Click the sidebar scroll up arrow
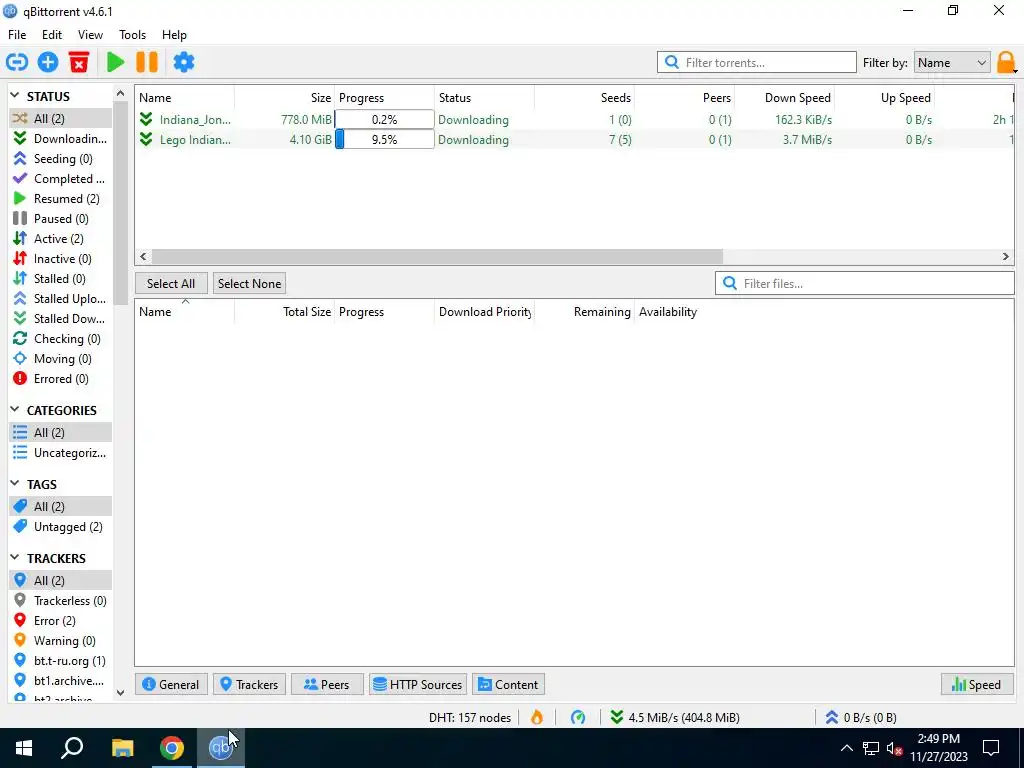This screenshot has height=768, width=1024. click(x=120, y=94)
